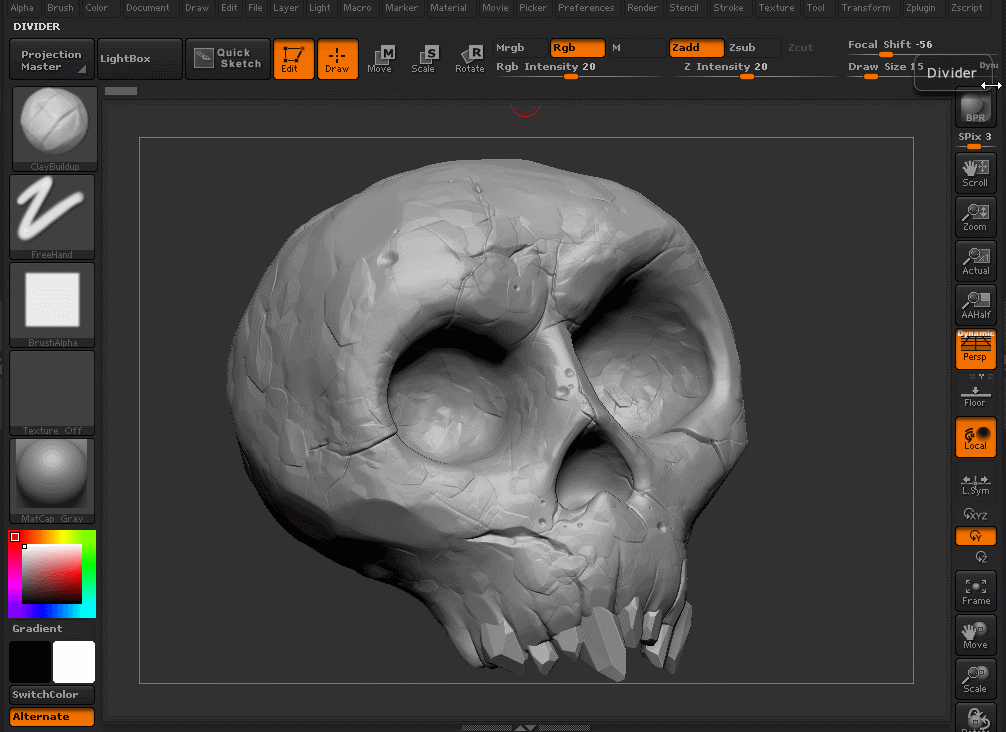
Task: Click the SPix slider
Action: point(975,139)
